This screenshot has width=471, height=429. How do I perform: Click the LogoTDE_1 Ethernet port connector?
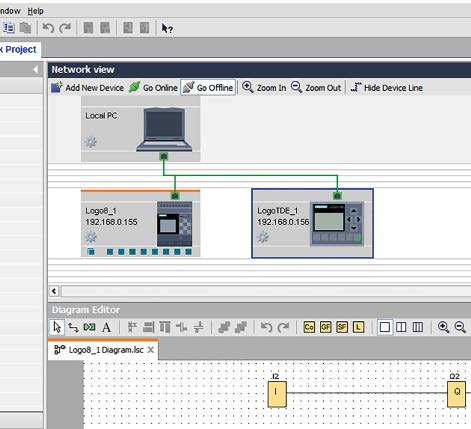coord(337,196)
